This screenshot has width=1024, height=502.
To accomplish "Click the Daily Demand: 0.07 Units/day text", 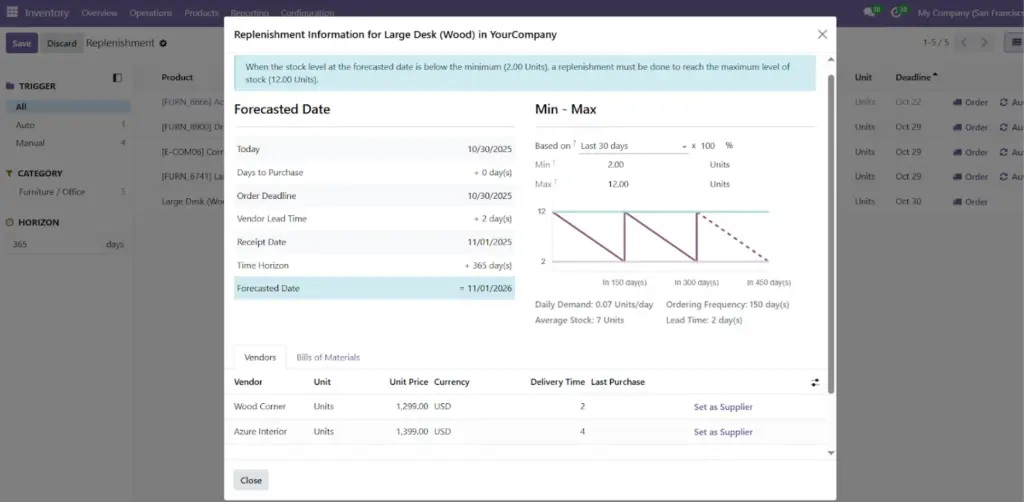I will tap(594, 305).
